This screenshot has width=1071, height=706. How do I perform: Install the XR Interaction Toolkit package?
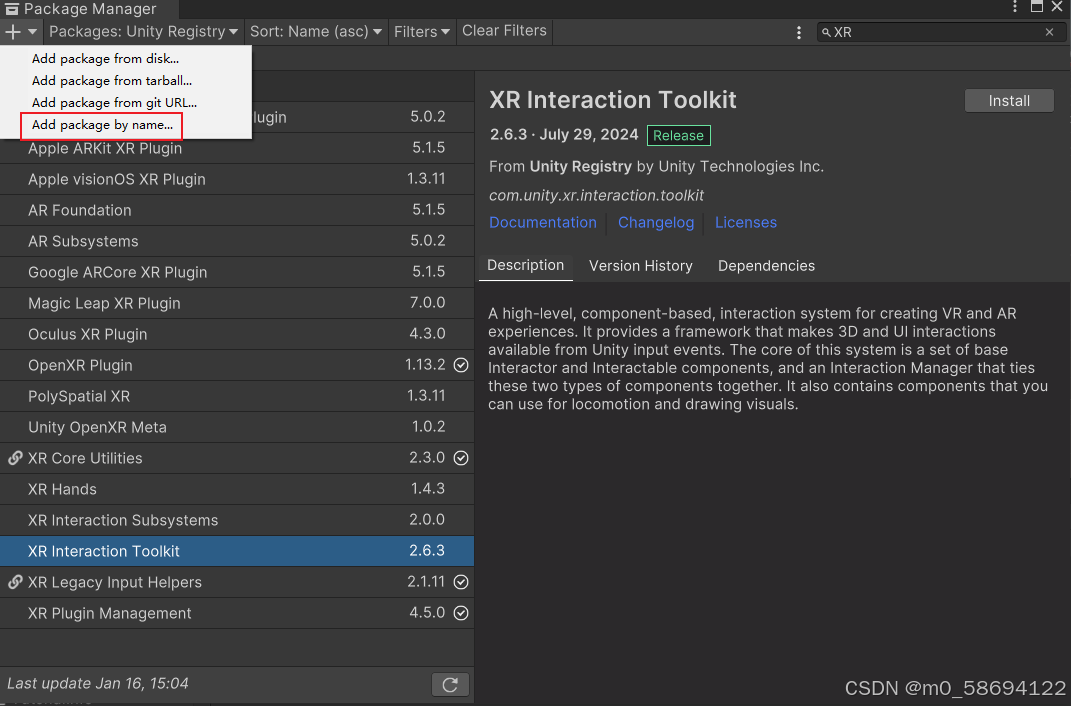(x=1008, y=100)
